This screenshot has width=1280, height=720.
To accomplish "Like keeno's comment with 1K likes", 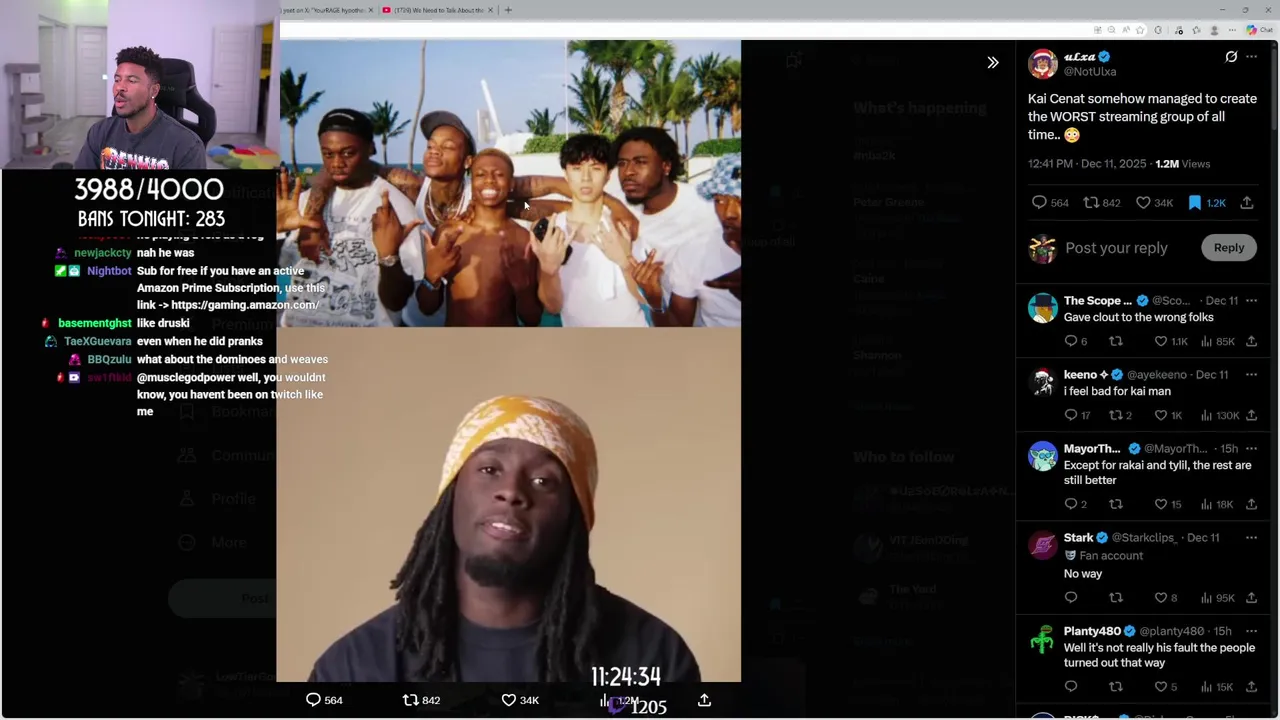I will [1168, 416].
